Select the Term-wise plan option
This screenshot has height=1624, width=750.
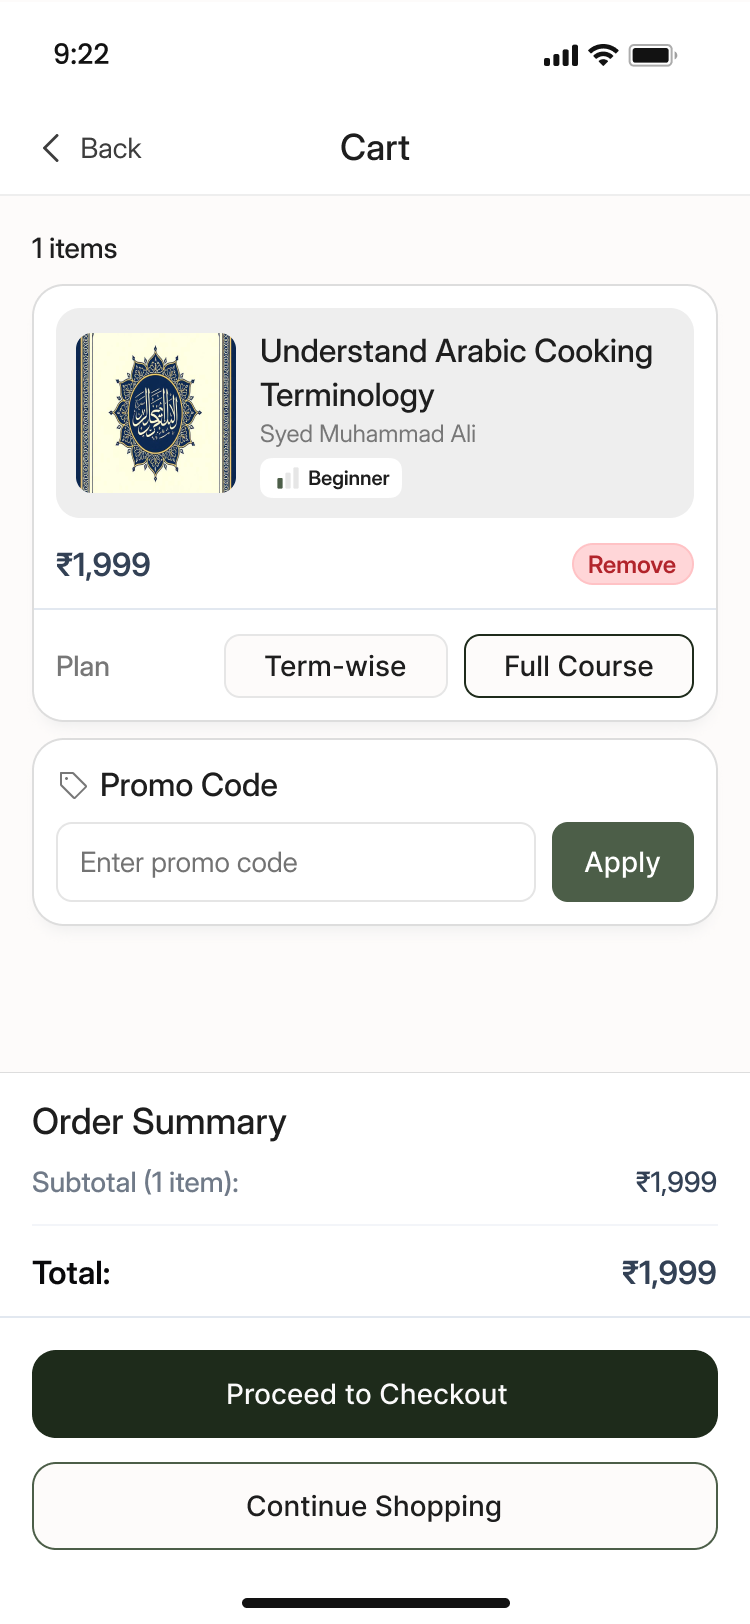click(335, 666)
